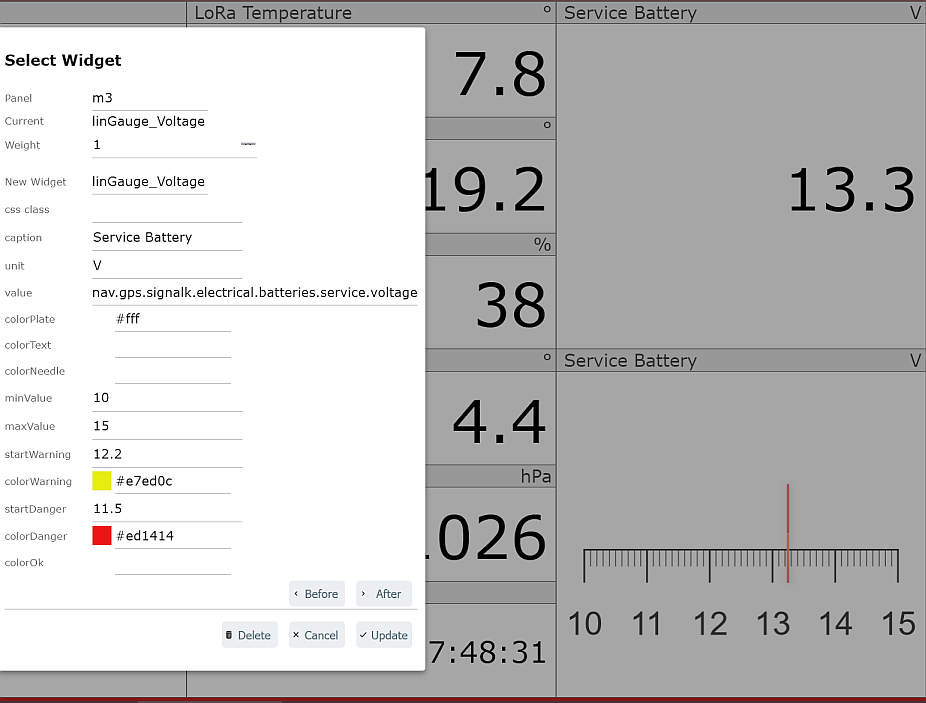Click the trash icon on the Delete button

coord(230,635)
